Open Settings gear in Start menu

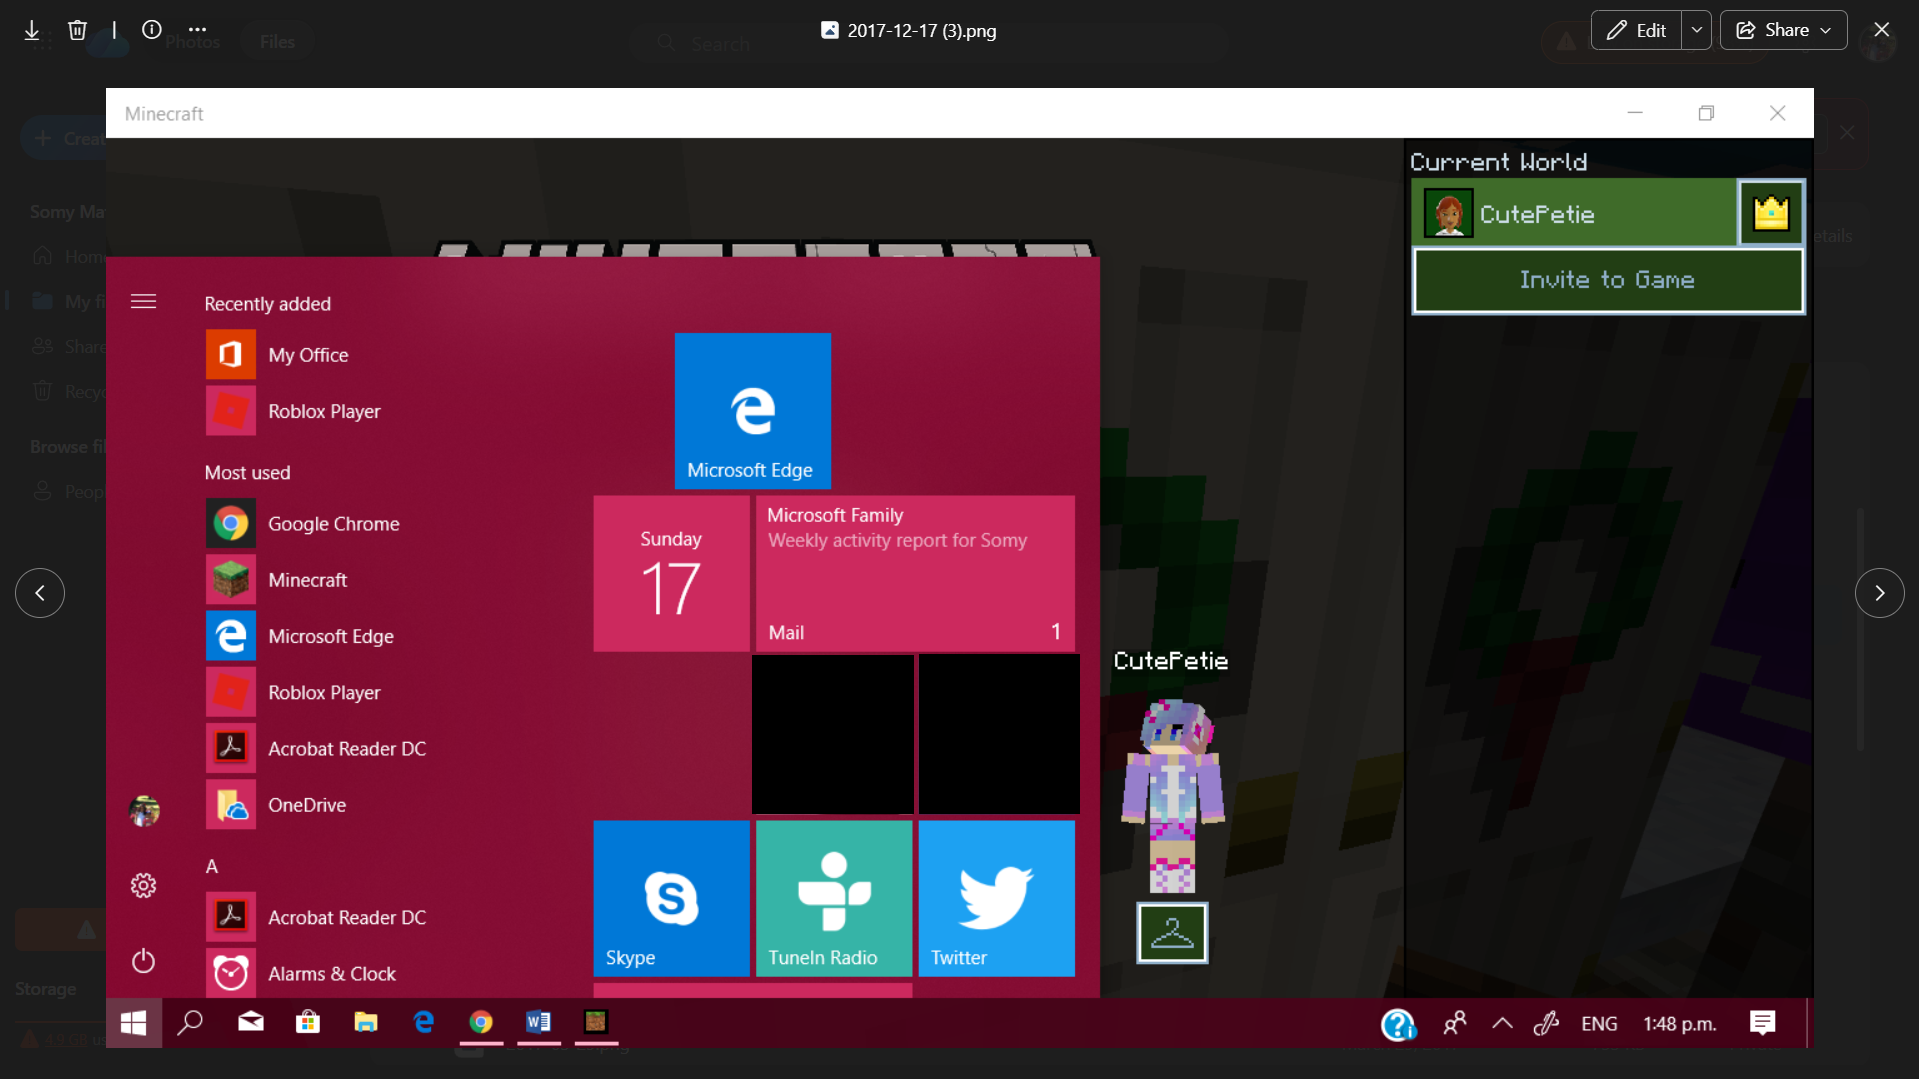pyautogui.click(x=144, y=885)
